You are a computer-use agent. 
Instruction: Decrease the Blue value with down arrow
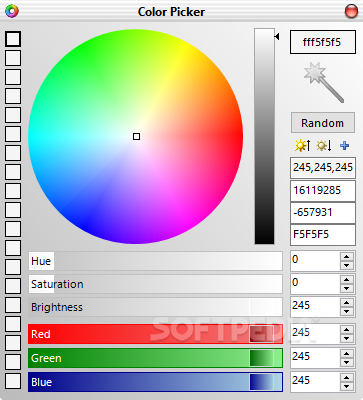pos(347,386)
